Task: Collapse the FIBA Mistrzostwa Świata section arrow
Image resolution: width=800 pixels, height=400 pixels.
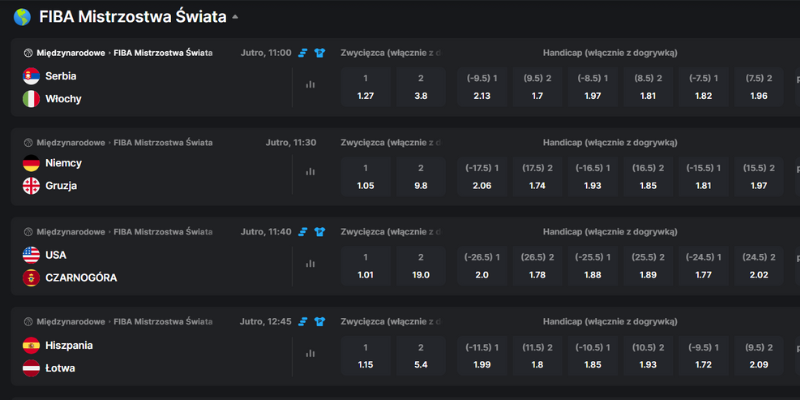Action: click(x=235, y=17)
